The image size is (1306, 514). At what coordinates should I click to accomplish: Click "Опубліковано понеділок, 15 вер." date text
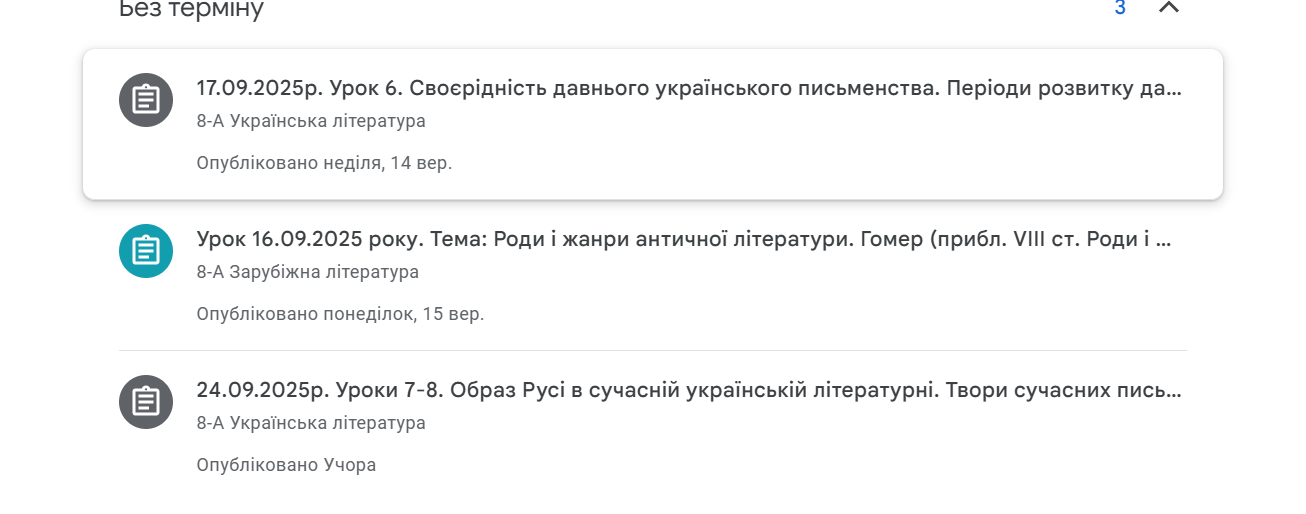340,314
